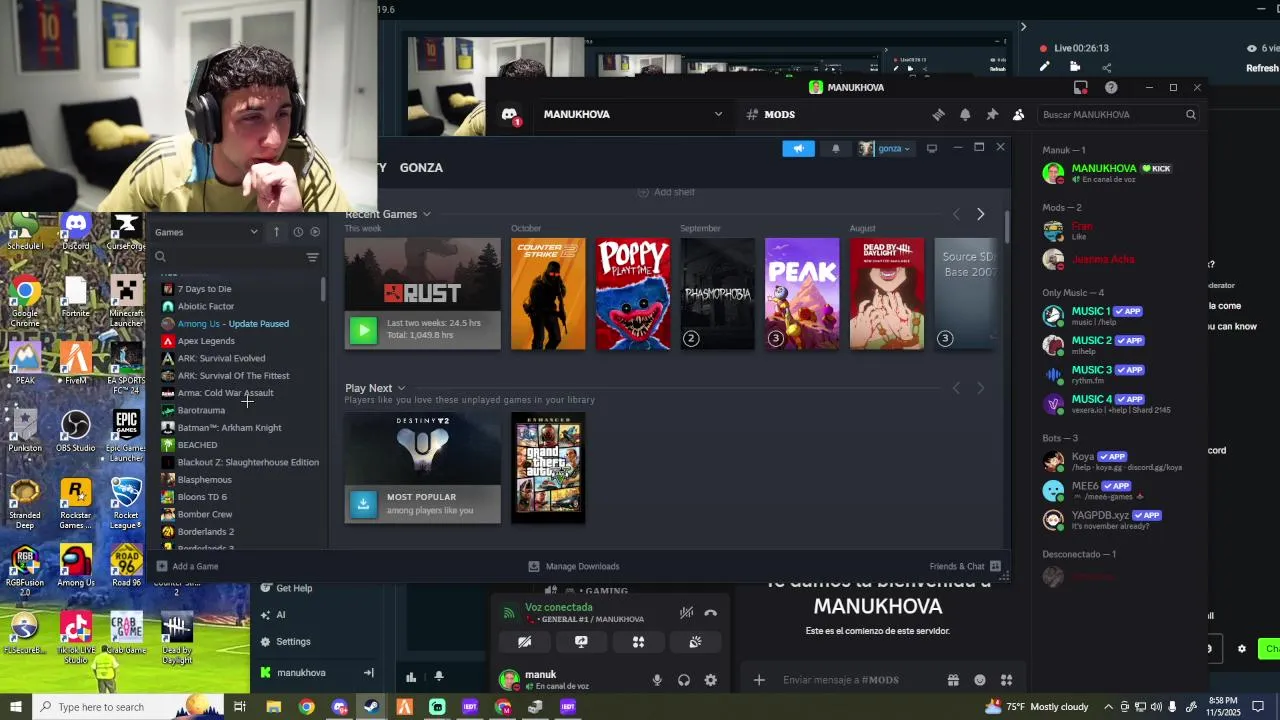
Task: Open Discord help question mark icon
Action: click(x=1111, y=87)
